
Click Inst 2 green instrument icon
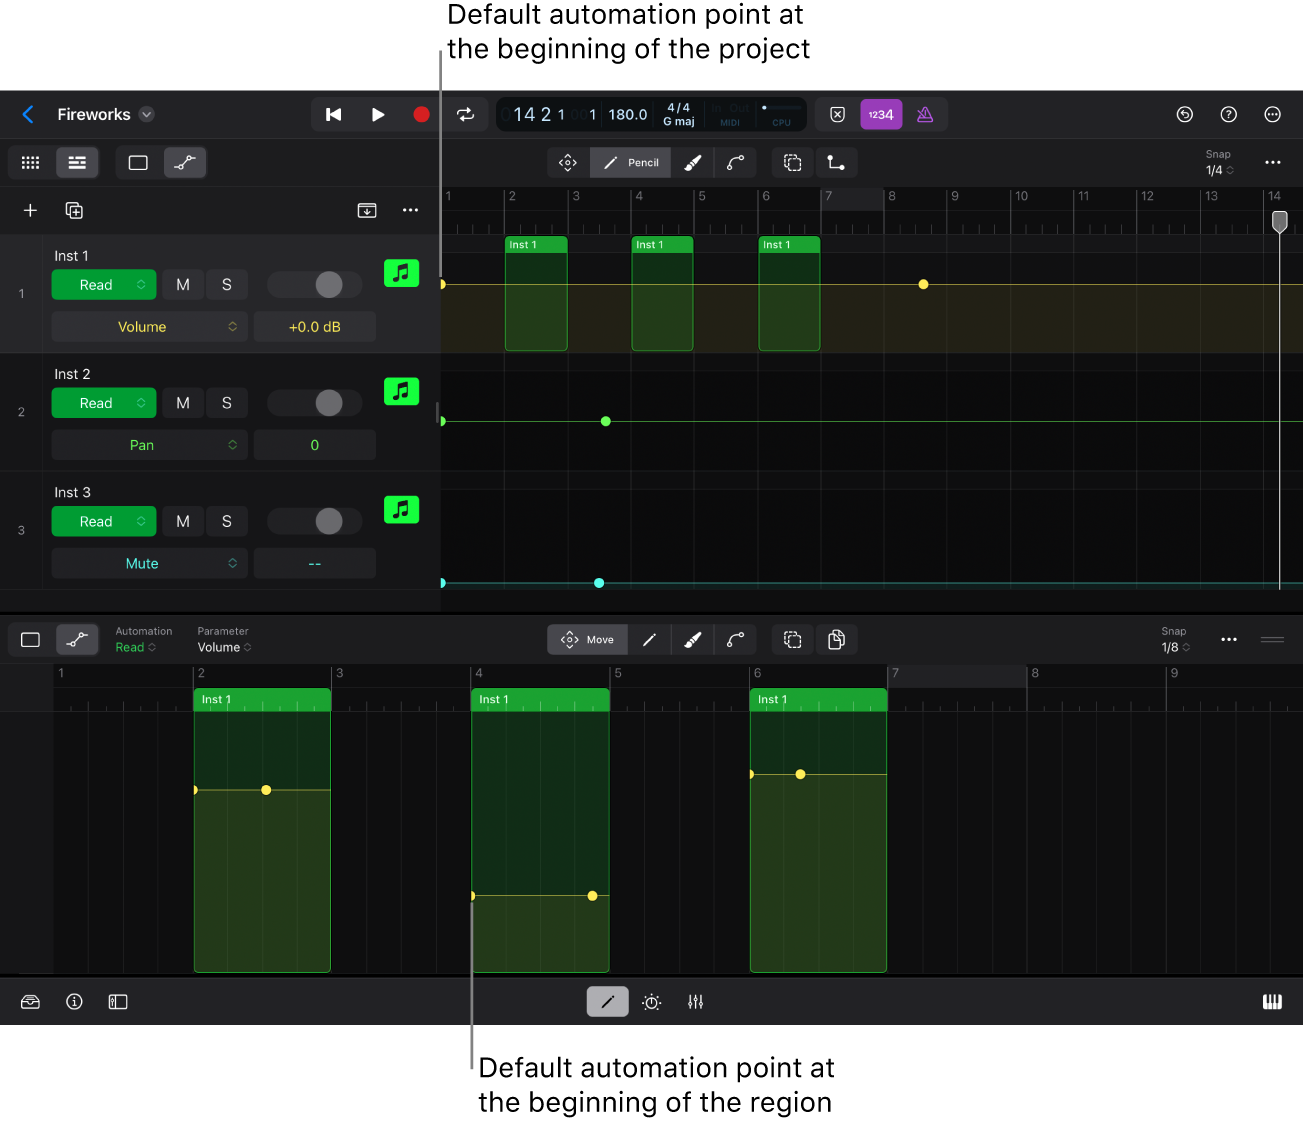pyautogui.click(x=401, y=391)
